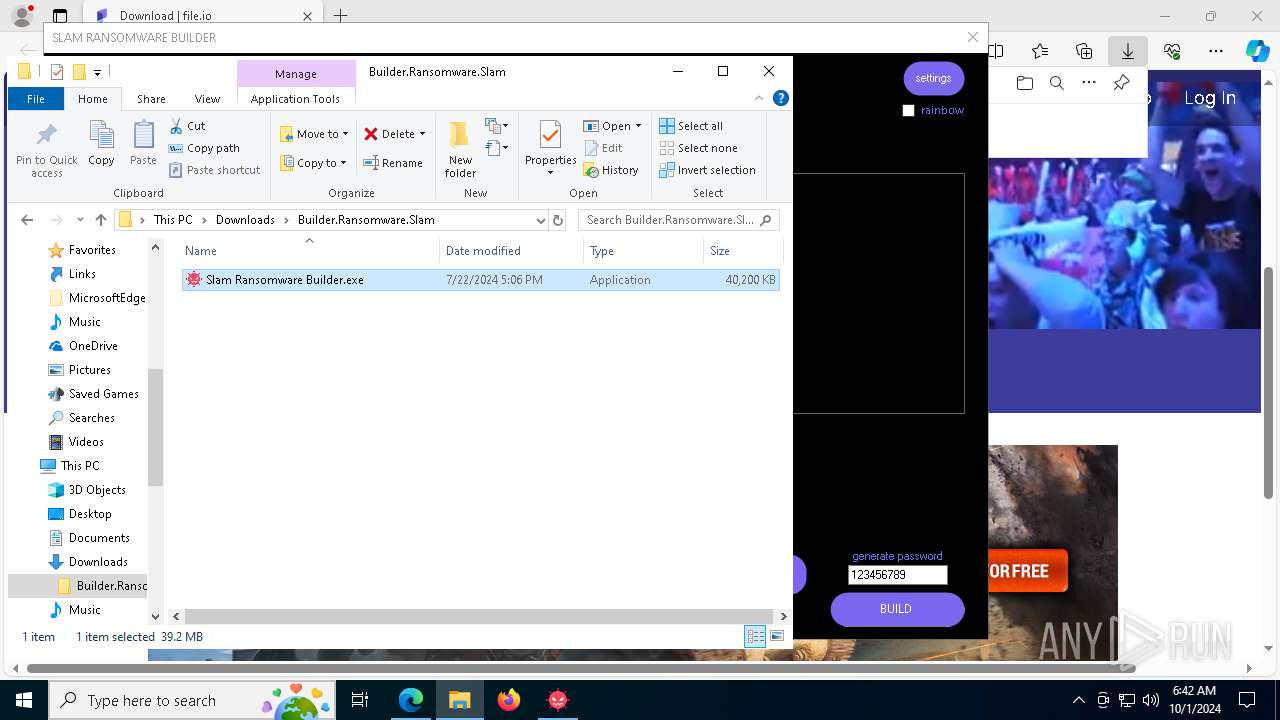Open Documents in navigation tree
The height and width of the screenshot is (720, 1280).
(99, 538)
